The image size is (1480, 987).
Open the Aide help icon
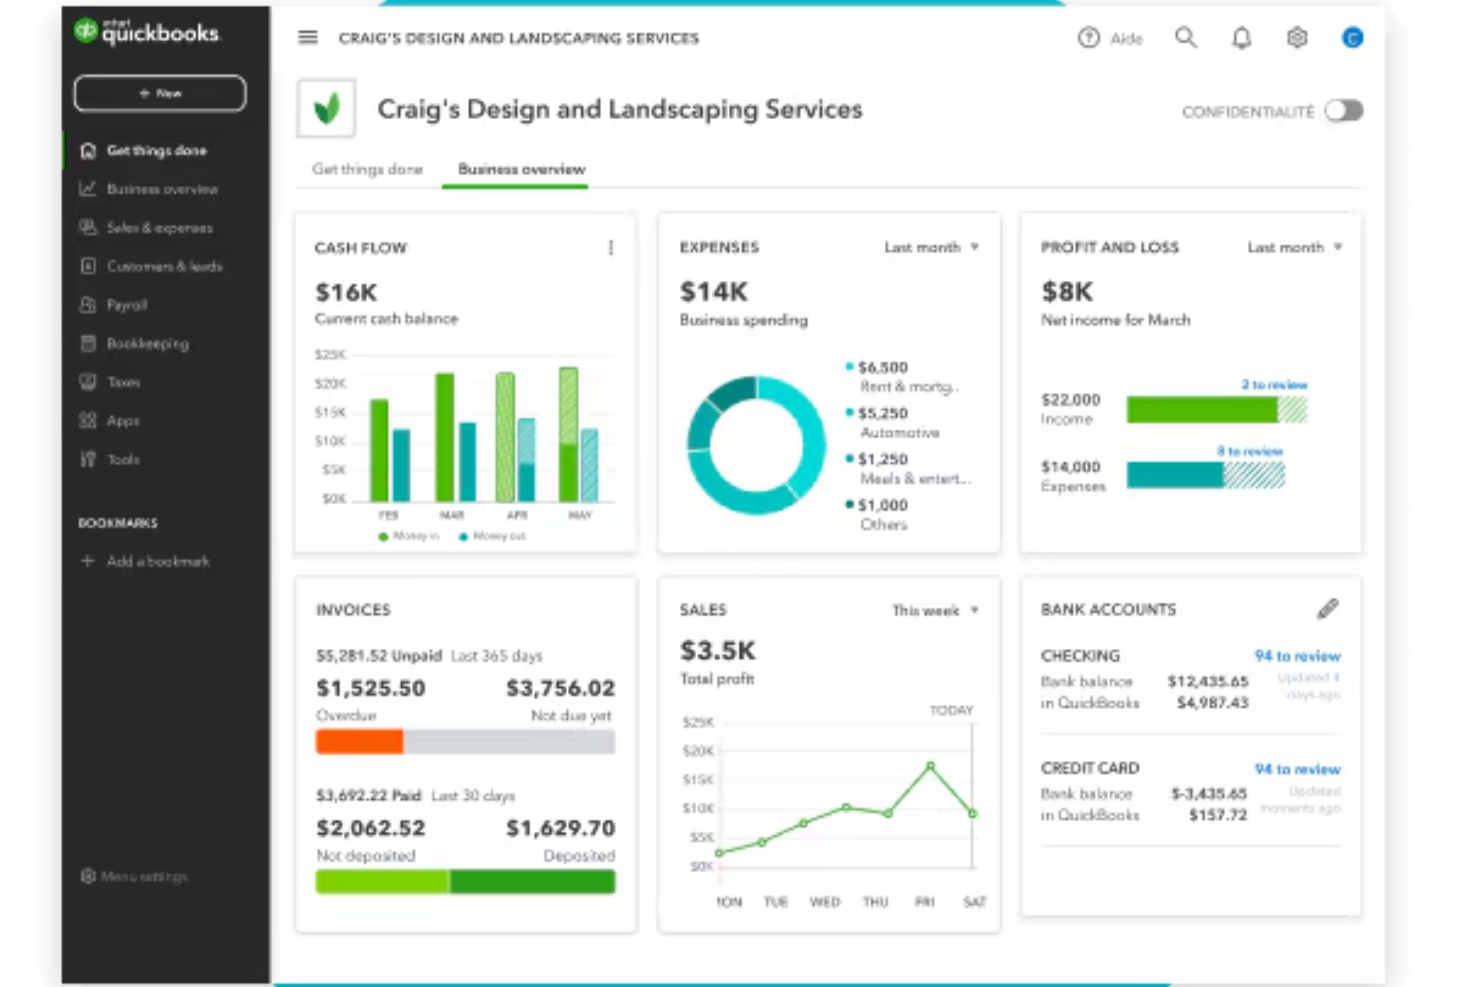[x=1089, y=38]
